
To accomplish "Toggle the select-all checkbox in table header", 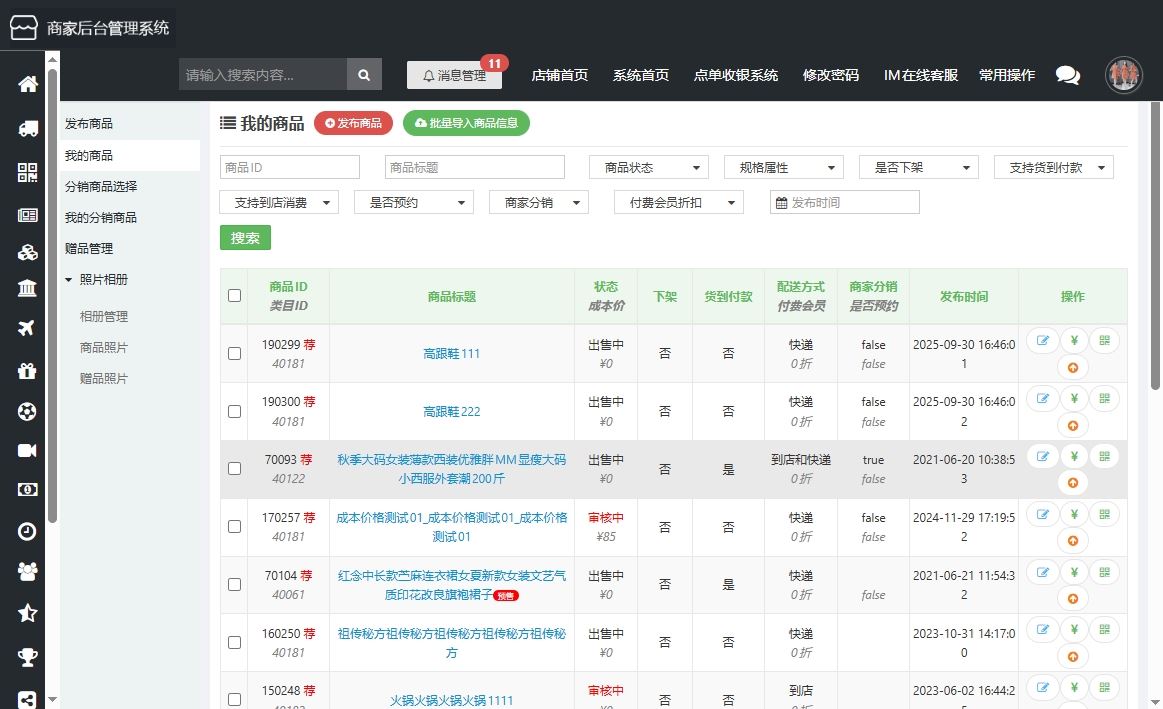I will (234, 296).
